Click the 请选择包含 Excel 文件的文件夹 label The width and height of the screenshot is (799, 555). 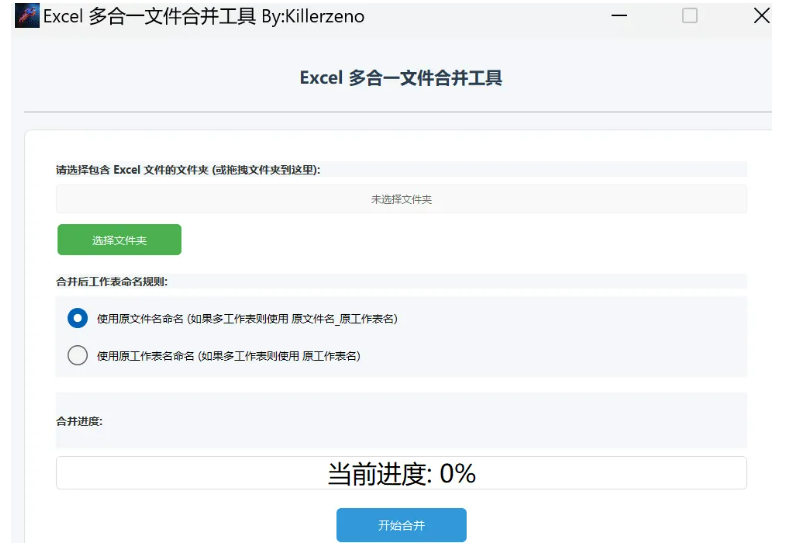pyautogui.click(x=188, y=170)
